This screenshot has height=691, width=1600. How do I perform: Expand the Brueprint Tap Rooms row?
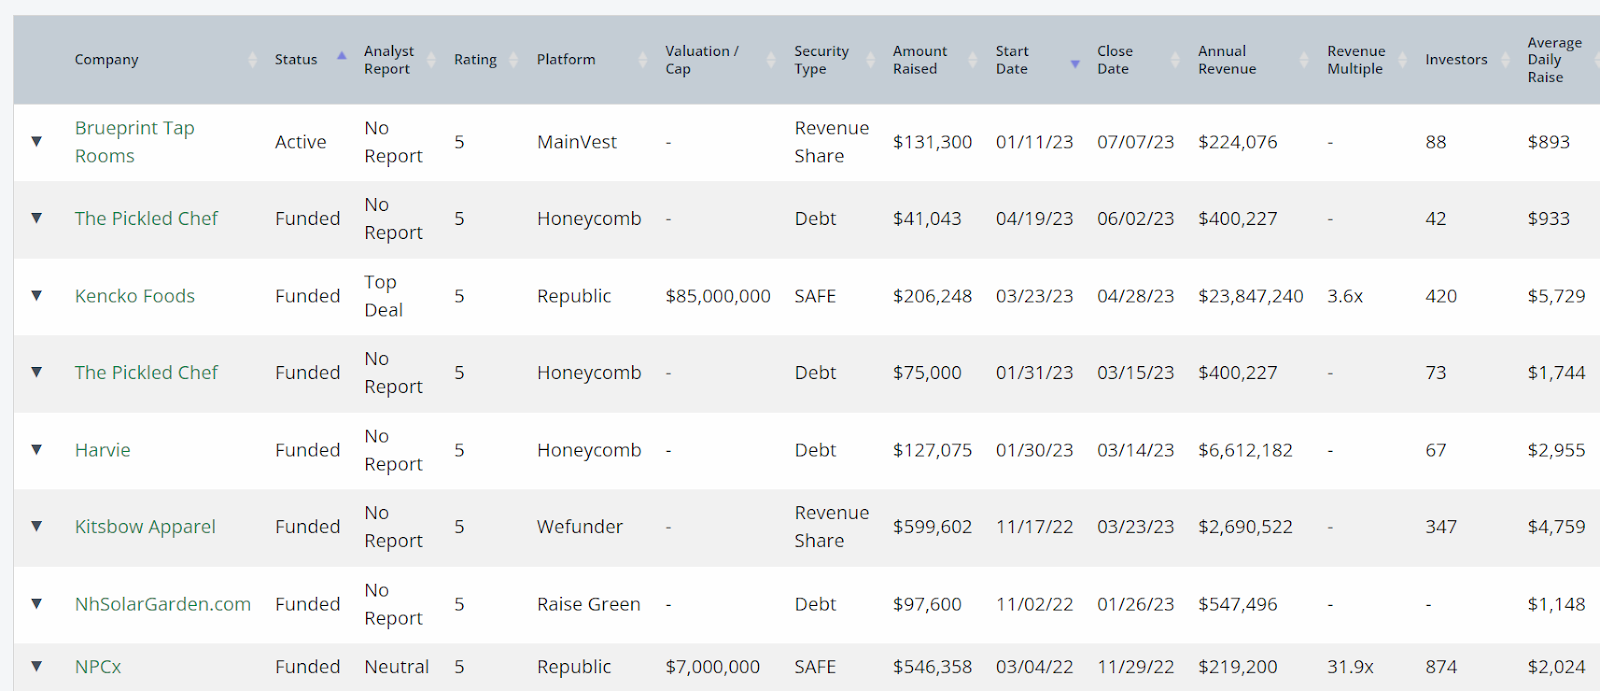tap(37, 141)
